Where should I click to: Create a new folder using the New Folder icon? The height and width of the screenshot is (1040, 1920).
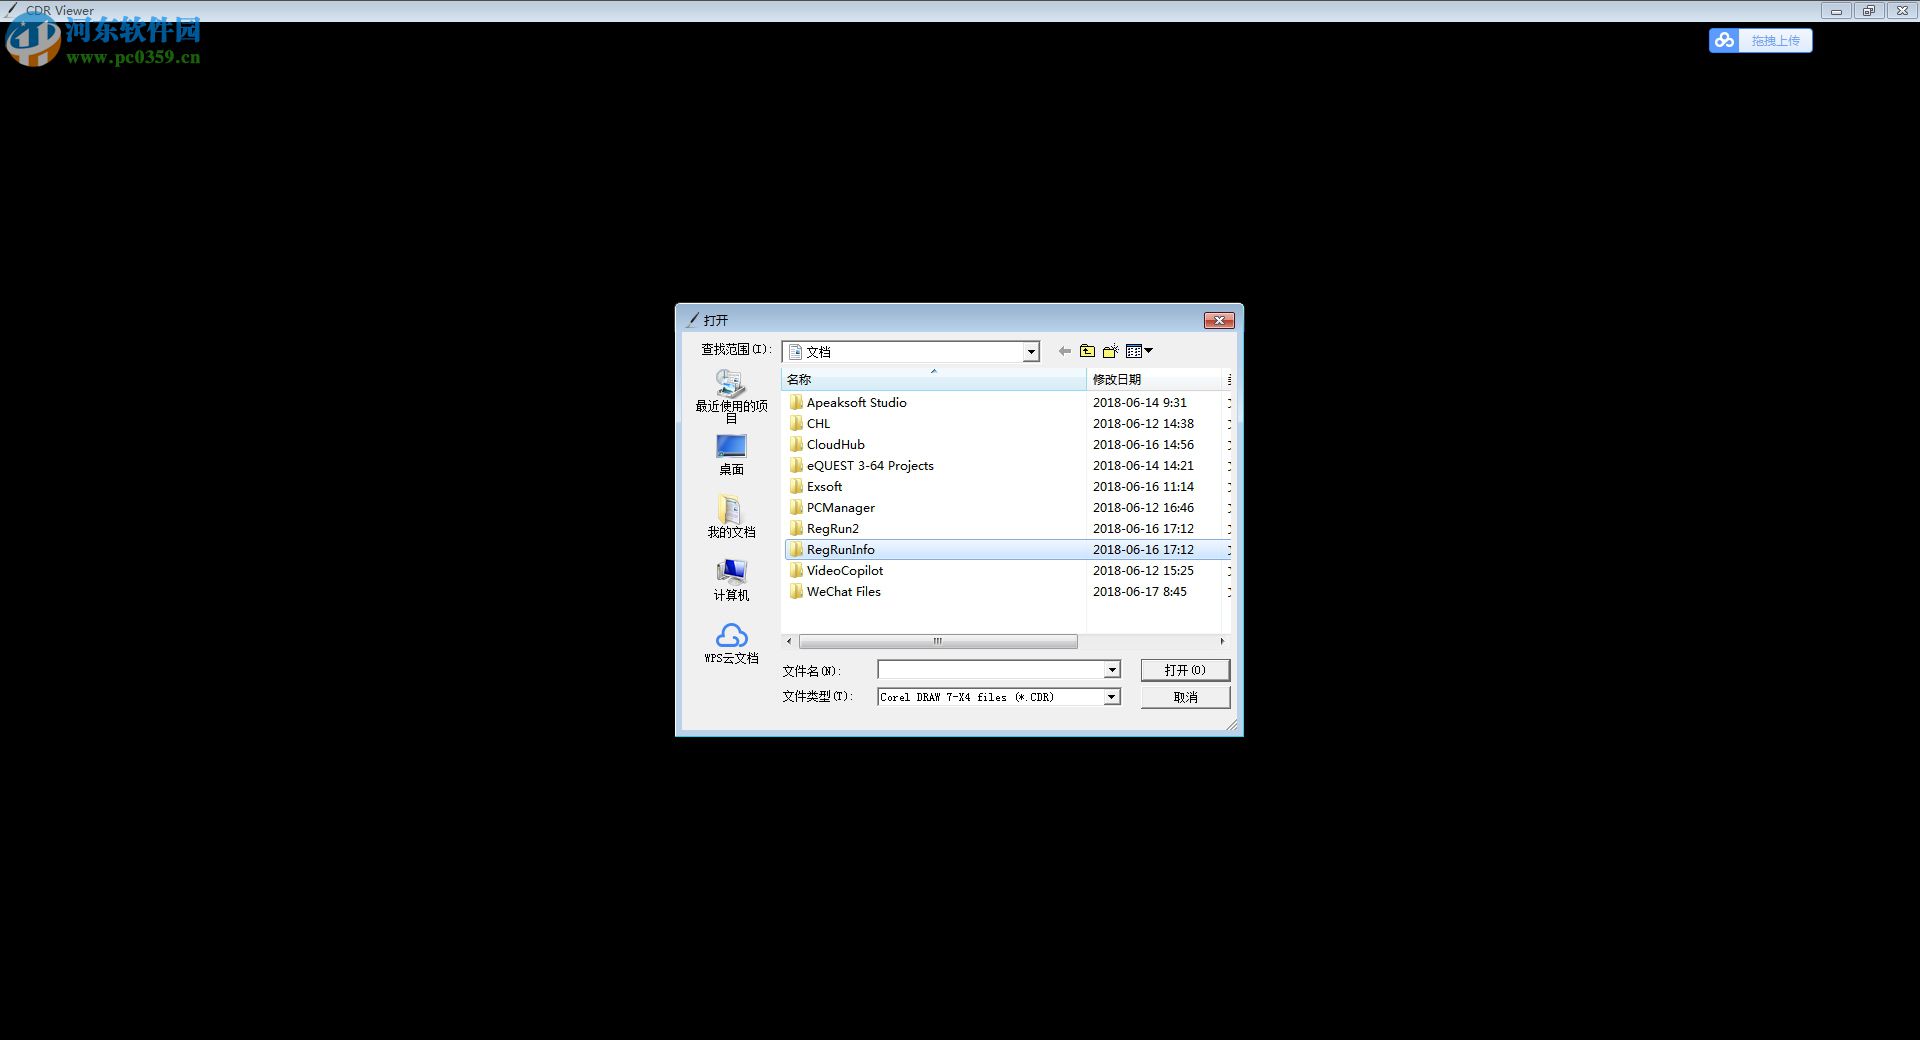(1110, 351)
